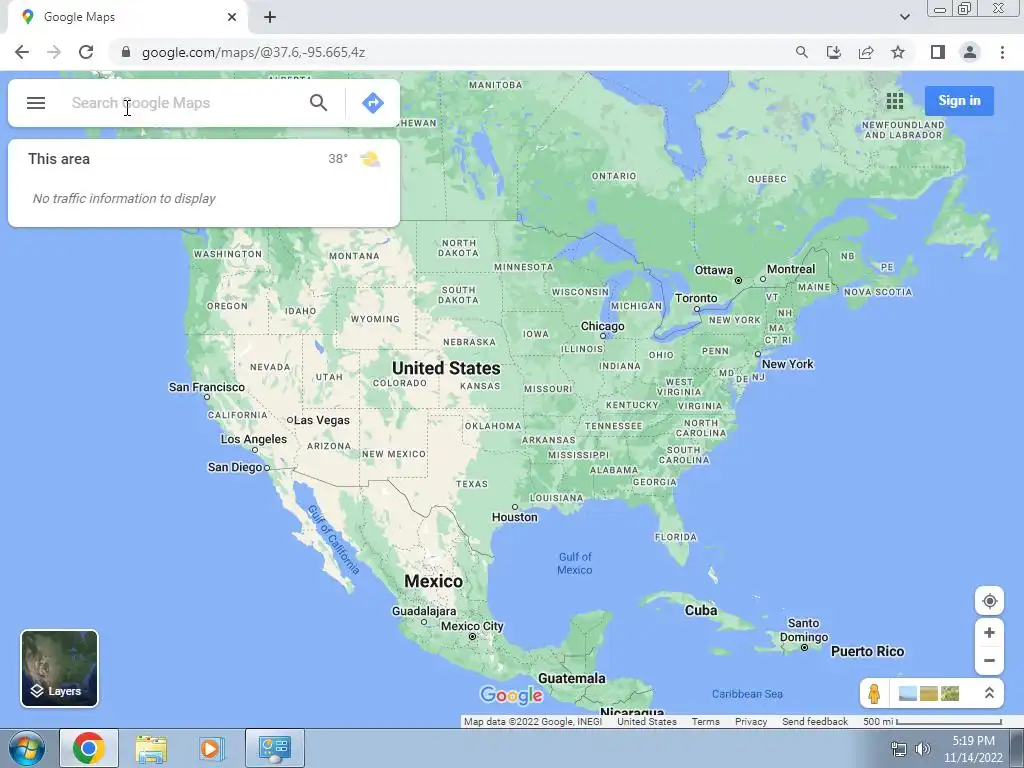Open the Layers satellite thumbnail
The image size is (1024, 768).
click(x=59, y=668)
